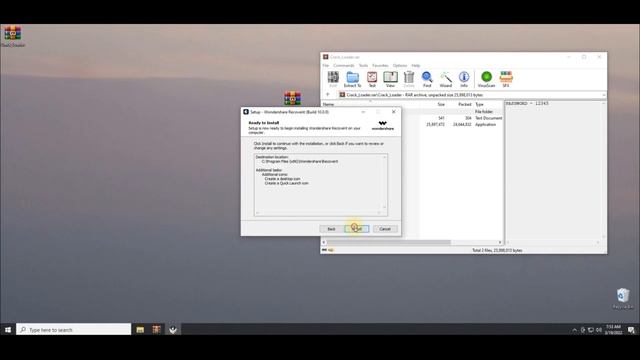Click the up-one-level arrow in WinRAR
This screenshot has height=360, width=640.
tap(327, 95)
